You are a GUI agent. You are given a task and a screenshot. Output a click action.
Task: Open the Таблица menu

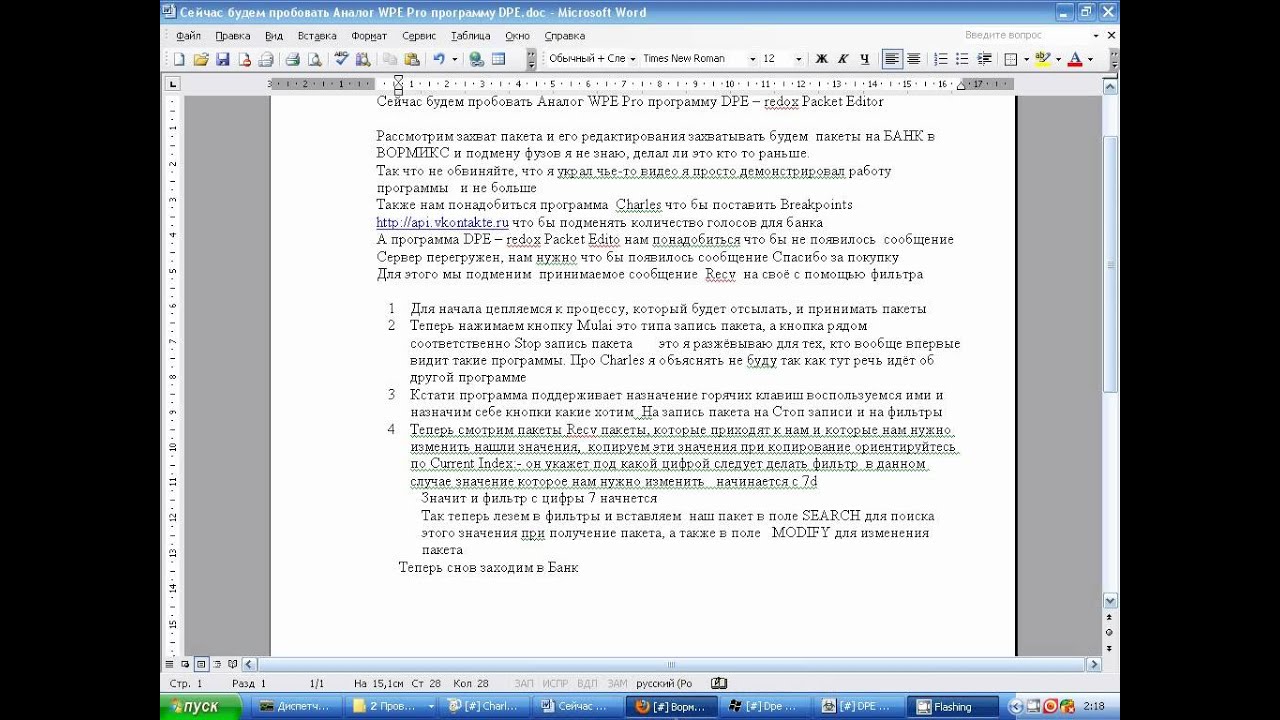tap(471, 36)
